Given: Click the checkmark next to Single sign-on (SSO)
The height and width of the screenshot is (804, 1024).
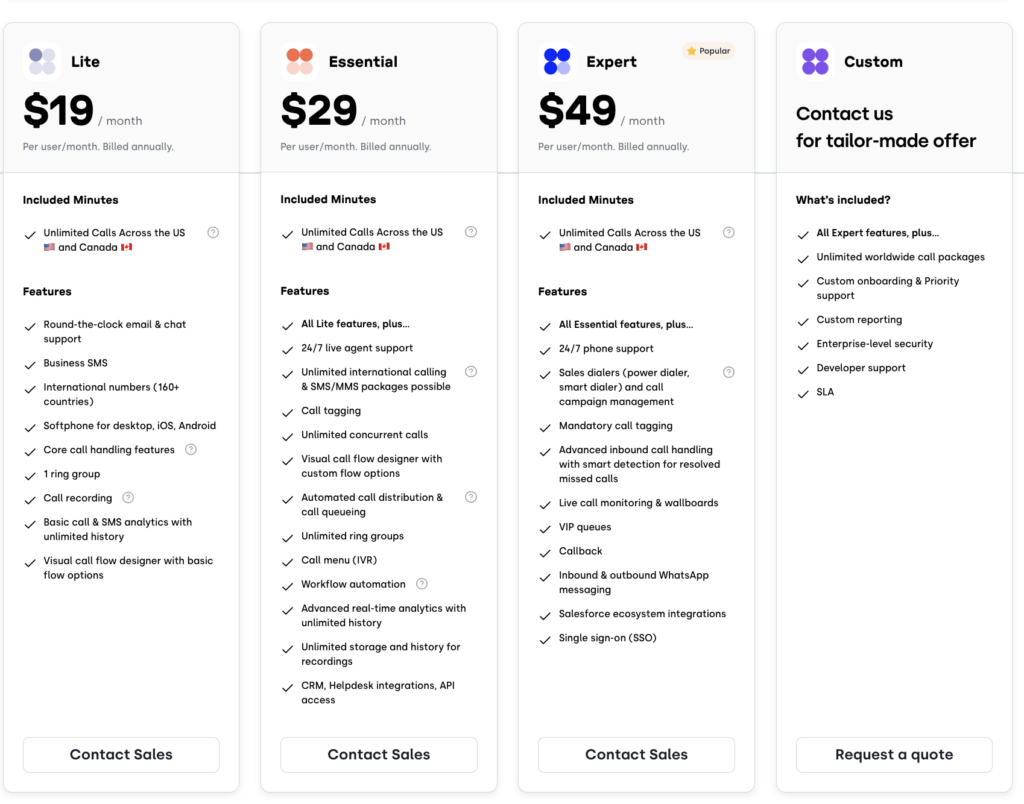Looking at the screenshot, I should tap(545, 639).
